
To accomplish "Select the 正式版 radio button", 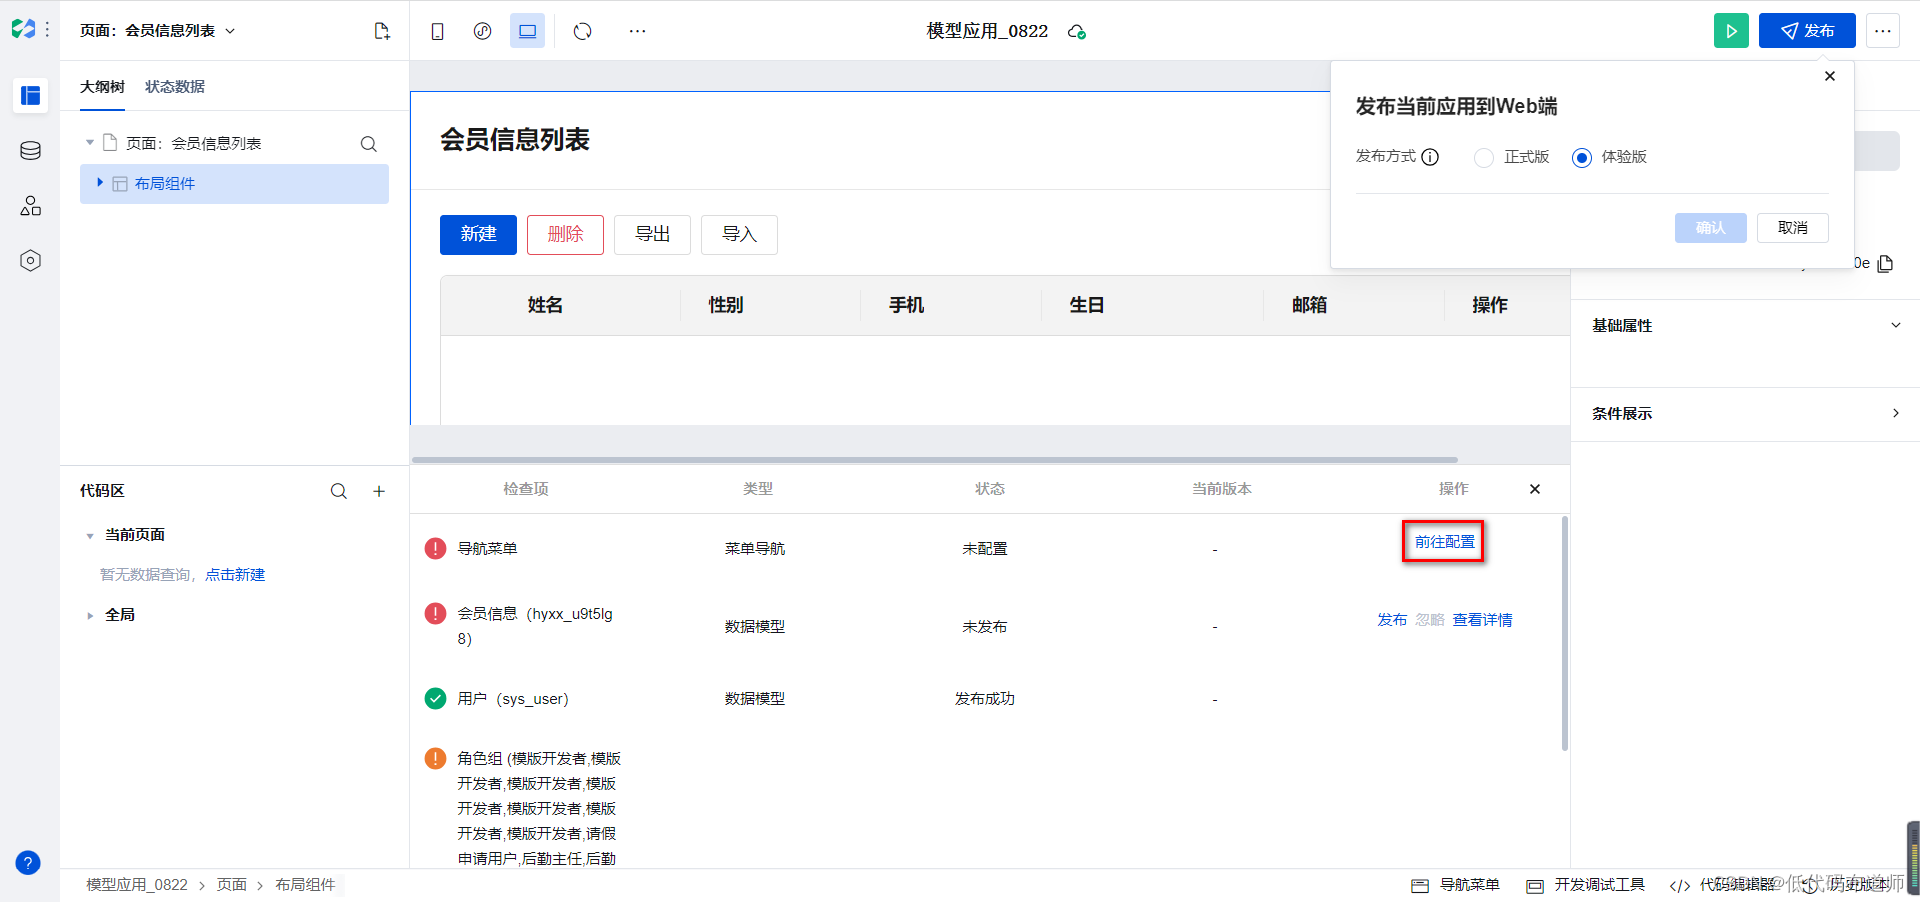I will click(x=1484, y=158).
